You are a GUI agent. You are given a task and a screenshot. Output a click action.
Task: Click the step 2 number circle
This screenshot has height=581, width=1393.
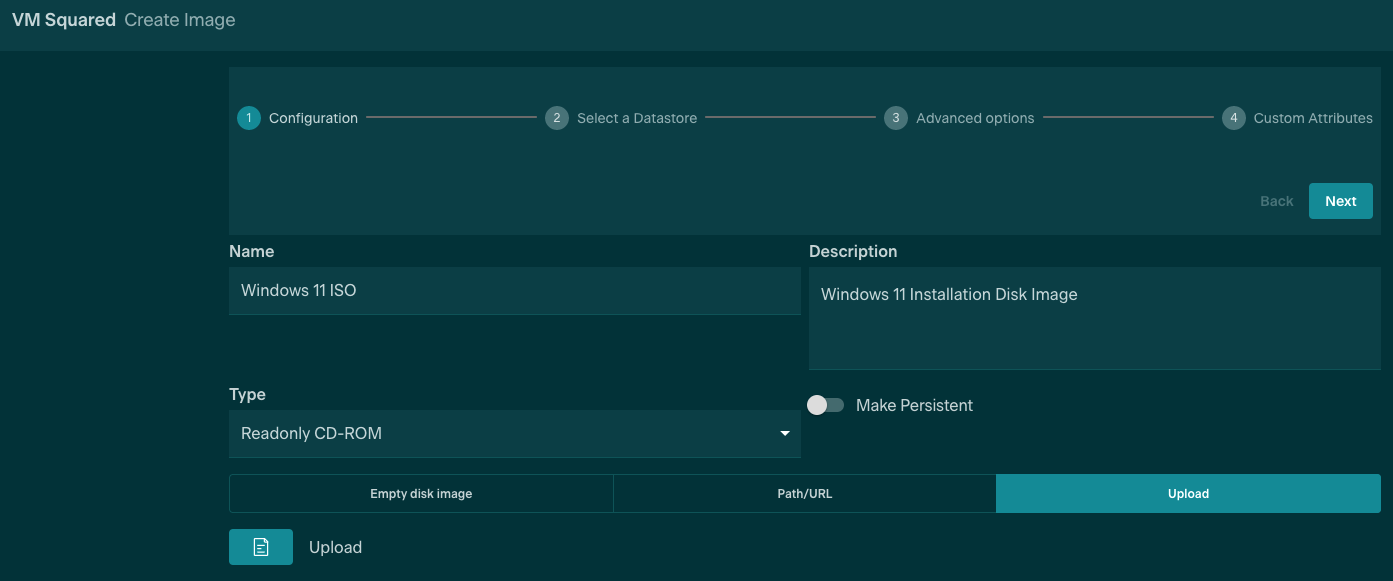[557, 118]
